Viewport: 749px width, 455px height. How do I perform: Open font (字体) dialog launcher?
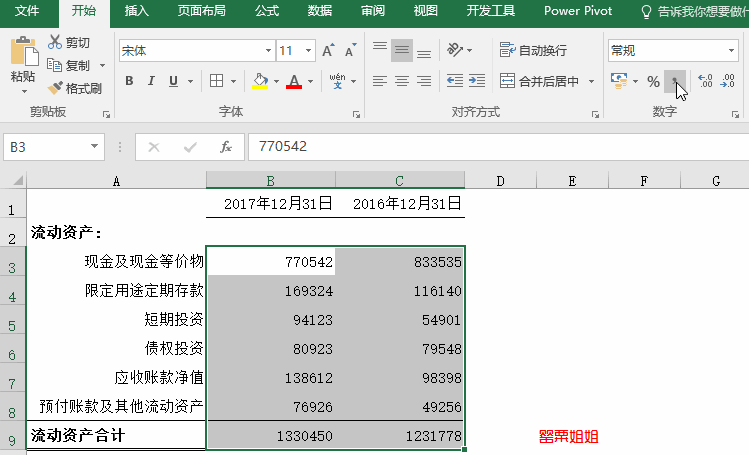356,115
